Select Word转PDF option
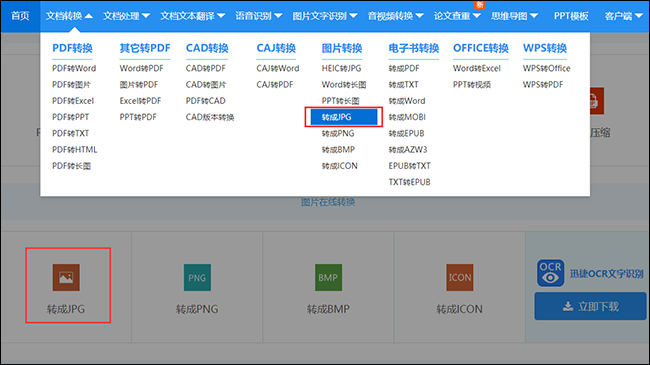This screenshot has width=650, height=365. pyautogui.click(x=141, y=68)
